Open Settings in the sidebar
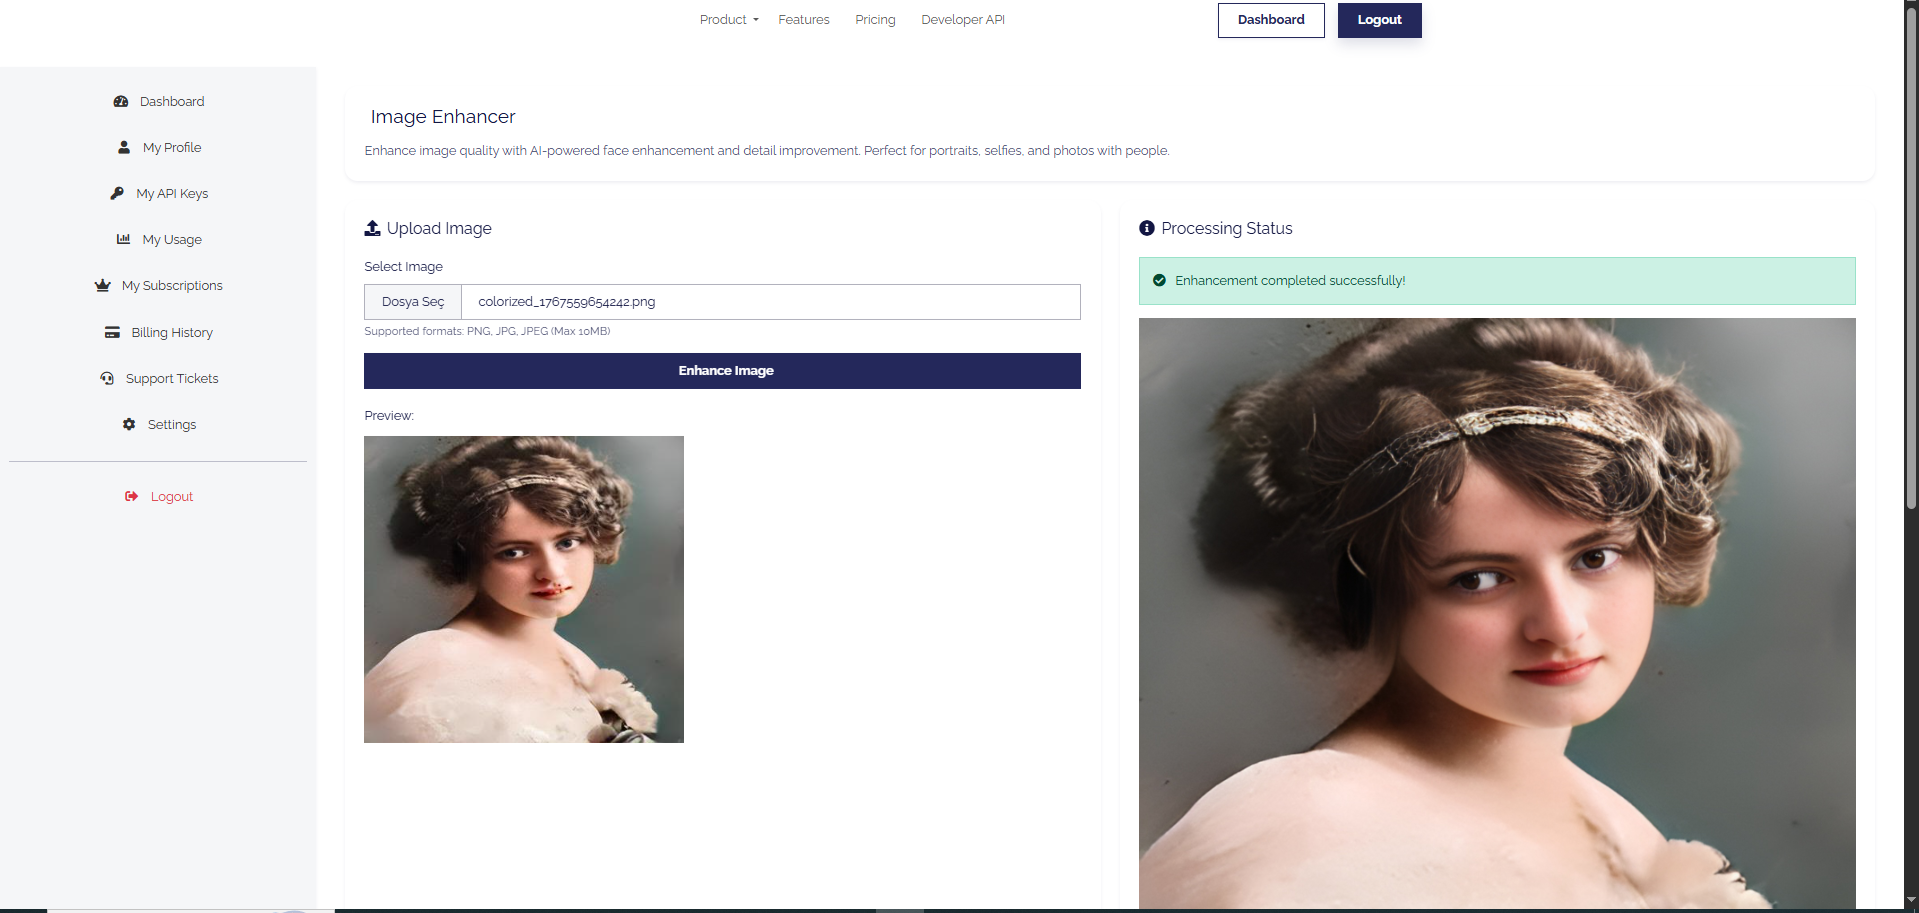This screenshot has width=1919, height=913. click(x=172, y=425)
